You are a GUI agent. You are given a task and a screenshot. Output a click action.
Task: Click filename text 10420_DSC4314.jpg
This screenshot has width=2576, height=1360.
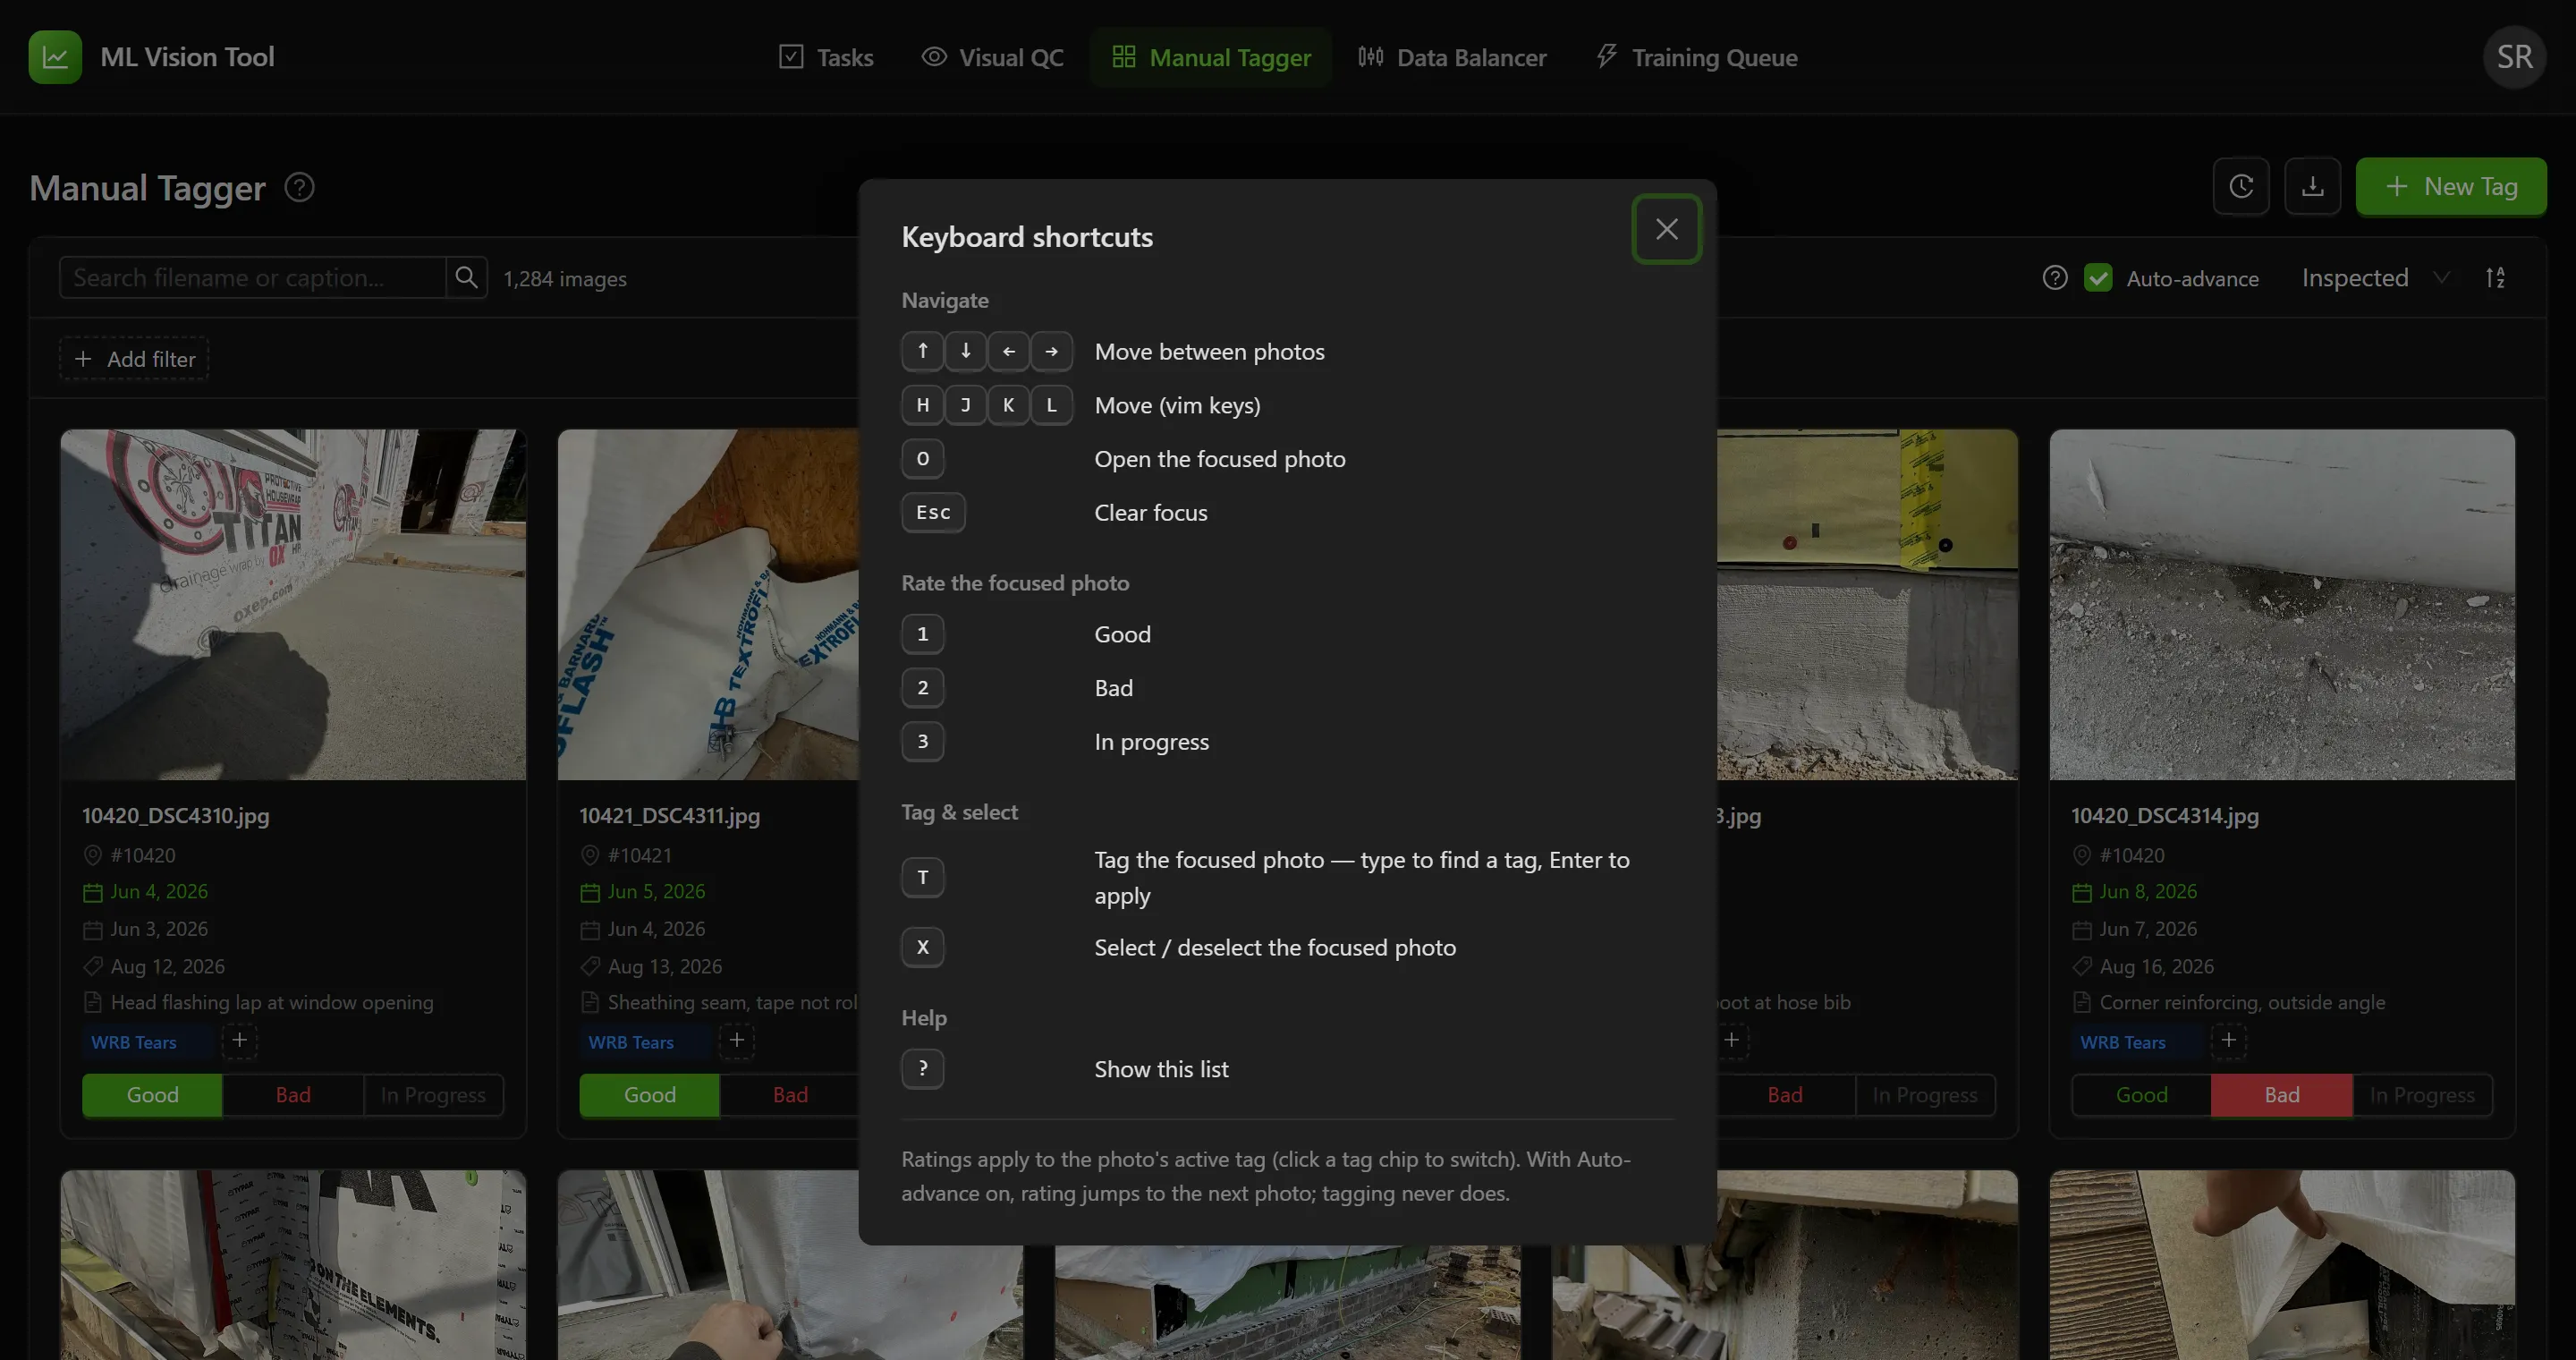[2164, 816]
